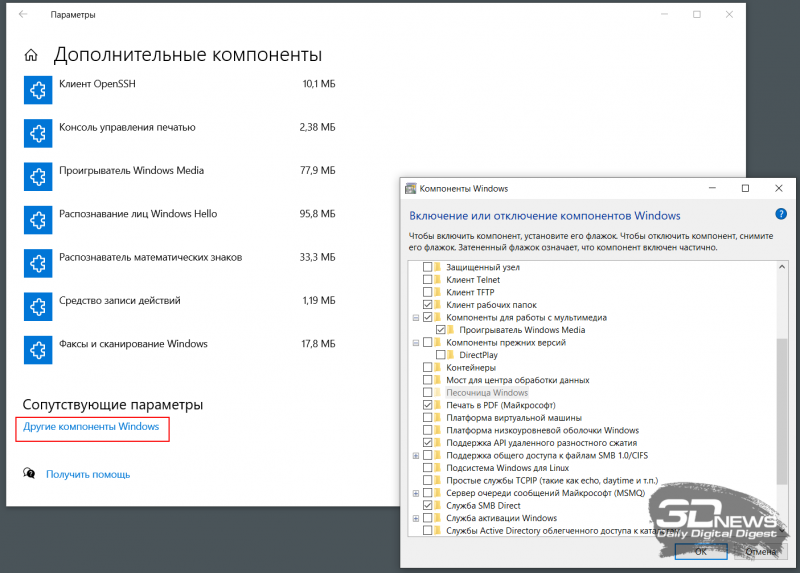Viewport: 800px width, 573px height.
Task: Click the Средство записи действий icon
Action: point(37,305)
